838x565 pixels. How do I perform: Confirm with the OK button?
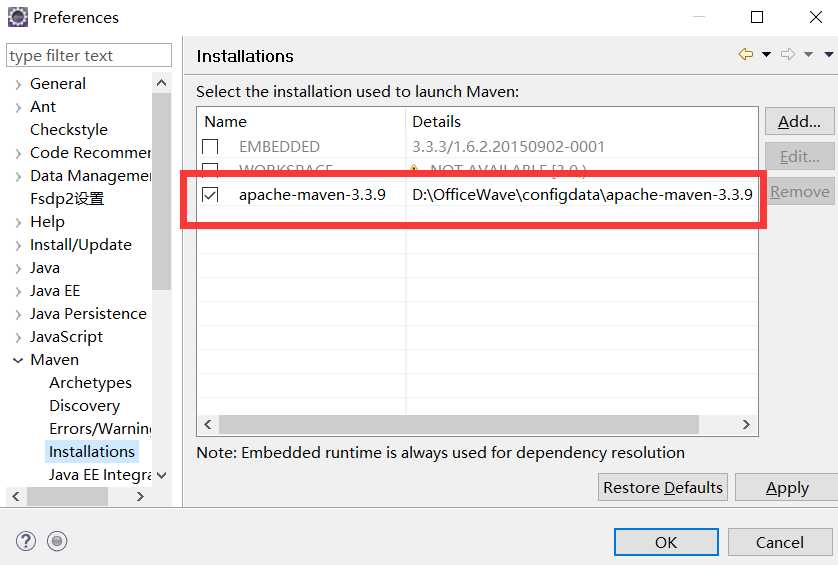point(666,543)
